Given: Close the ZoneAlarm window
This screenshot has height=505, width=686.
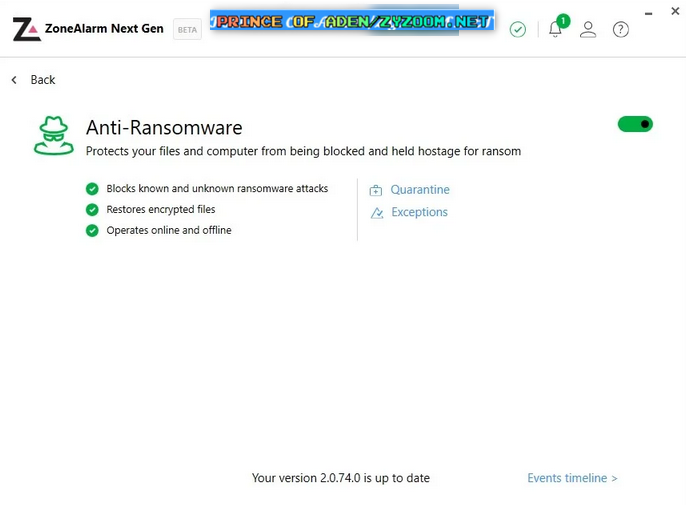Looking at the screenshot, I should coord(675,11).
